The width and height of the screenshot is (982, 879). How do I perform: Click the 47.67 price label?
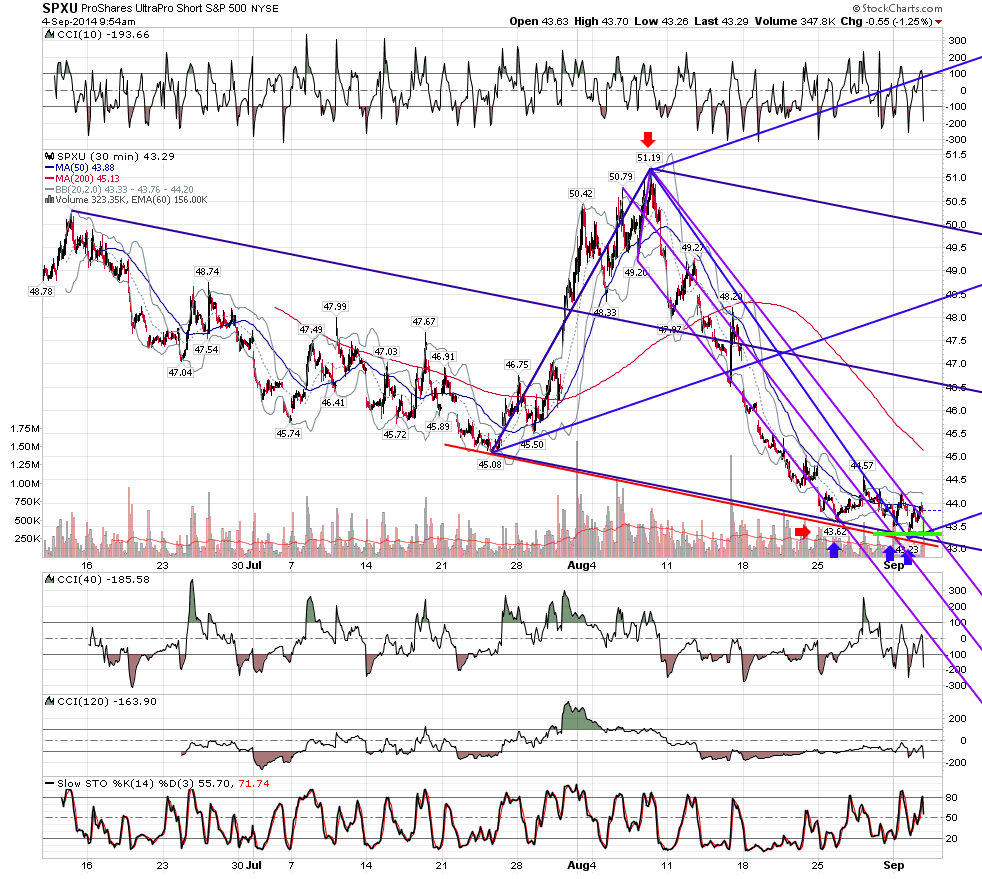point(424,322)
